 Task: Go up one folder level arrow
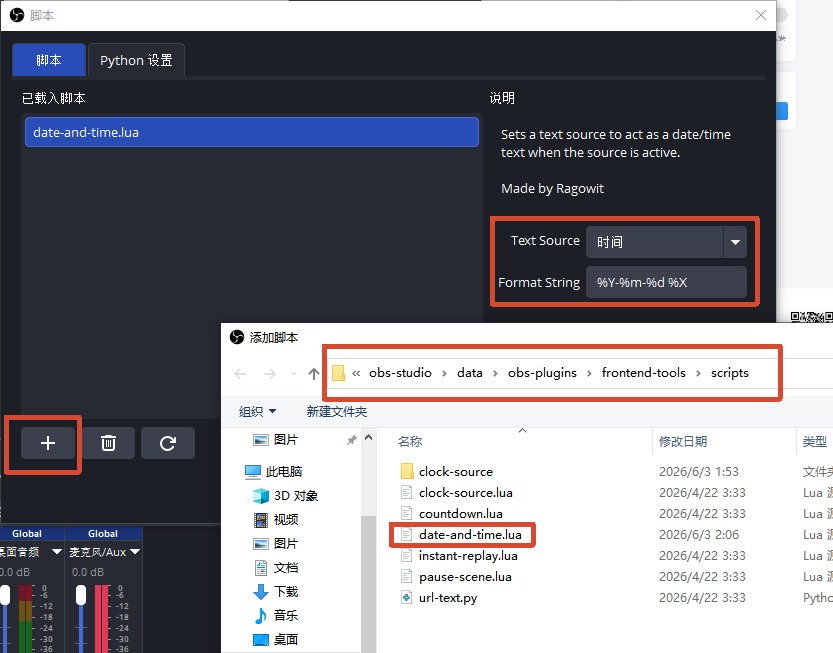coord(313,374)
